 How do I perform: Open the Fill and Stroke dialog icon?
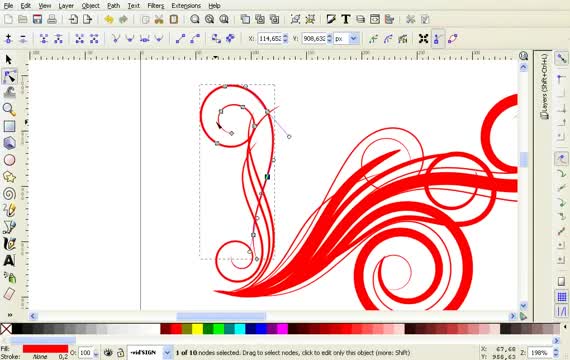[331, 19]
